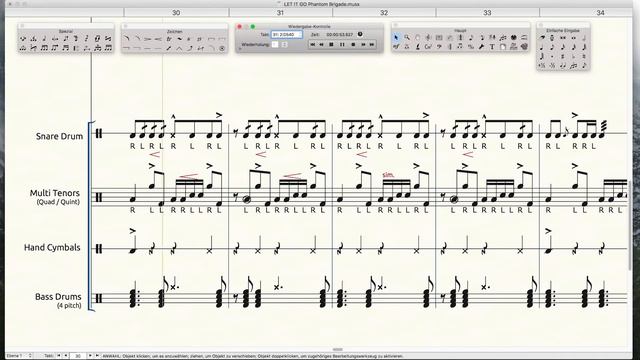Click the bottom measure number field showing 30

(x=78, y=356)
